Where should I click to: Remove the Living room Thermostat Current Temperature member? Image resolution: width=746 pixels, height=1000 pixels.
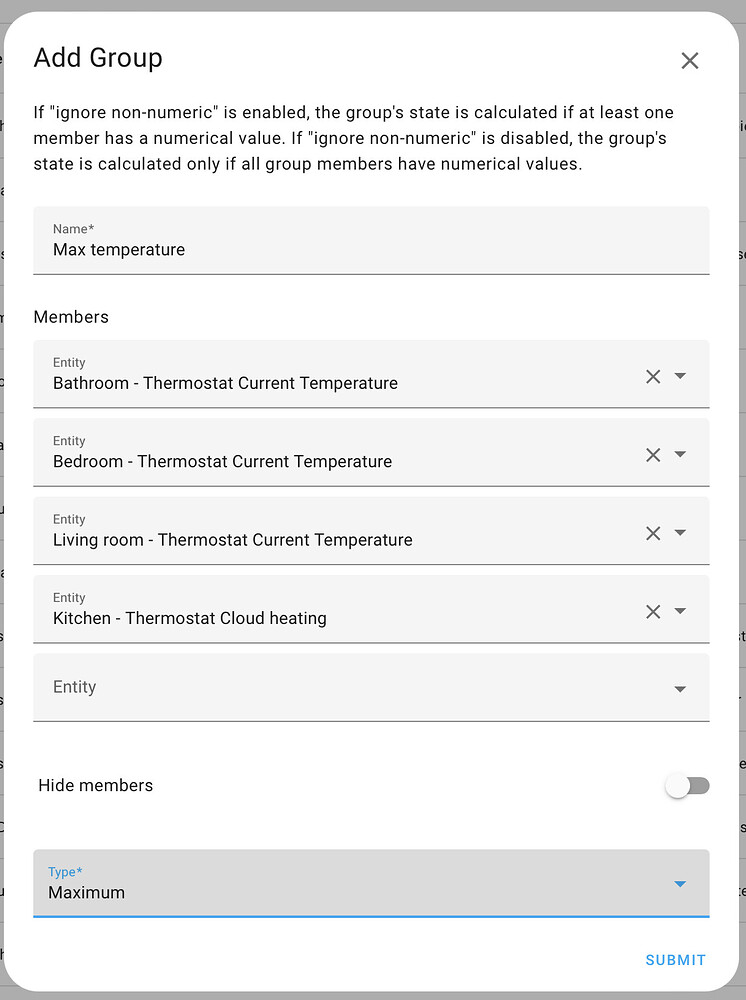coord(653,532)
